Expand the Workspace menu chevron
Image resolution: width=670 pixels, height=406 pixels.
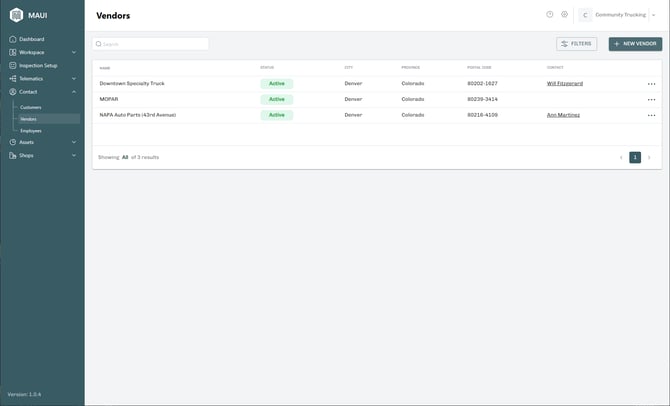click(74, 53)
